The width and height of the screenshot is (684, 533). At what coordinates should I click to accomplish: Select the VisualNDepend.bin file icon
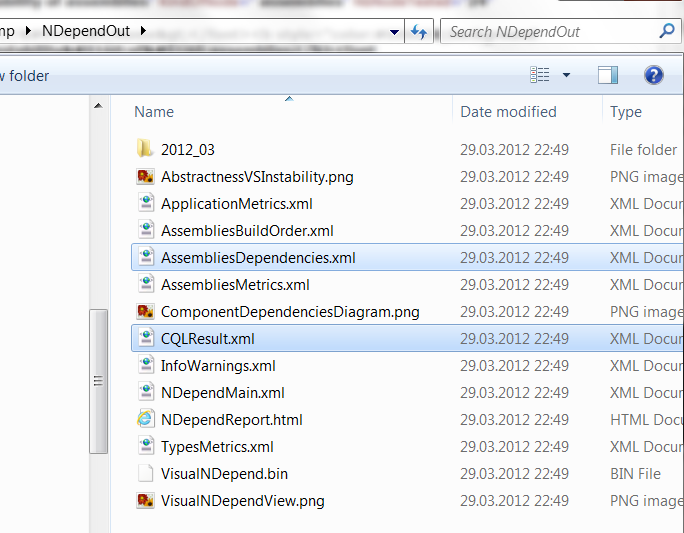click(x=145, y=473)
